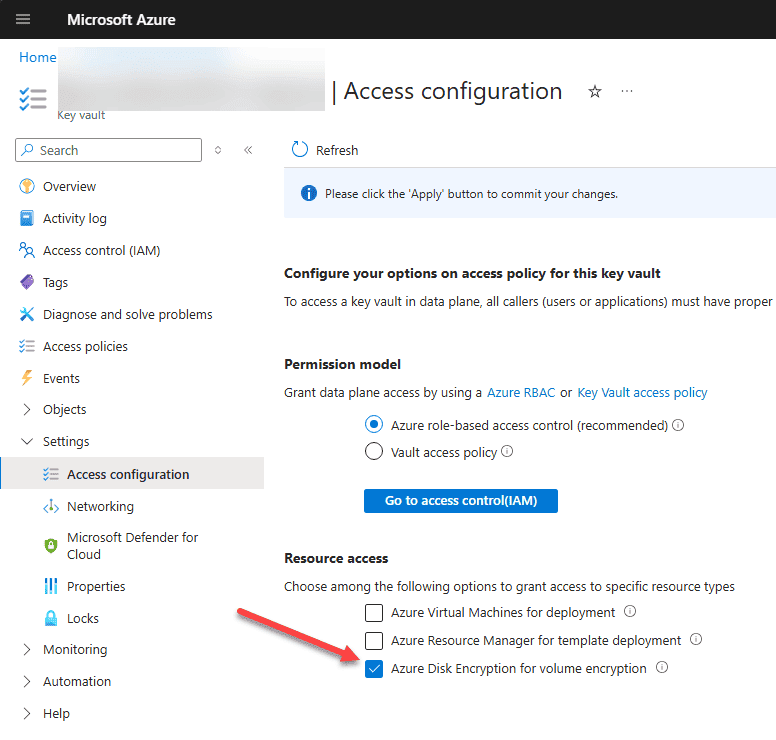Click the Access policies checklist icon
The height and width of the screenshot is (740, 776).
(27, 346)
